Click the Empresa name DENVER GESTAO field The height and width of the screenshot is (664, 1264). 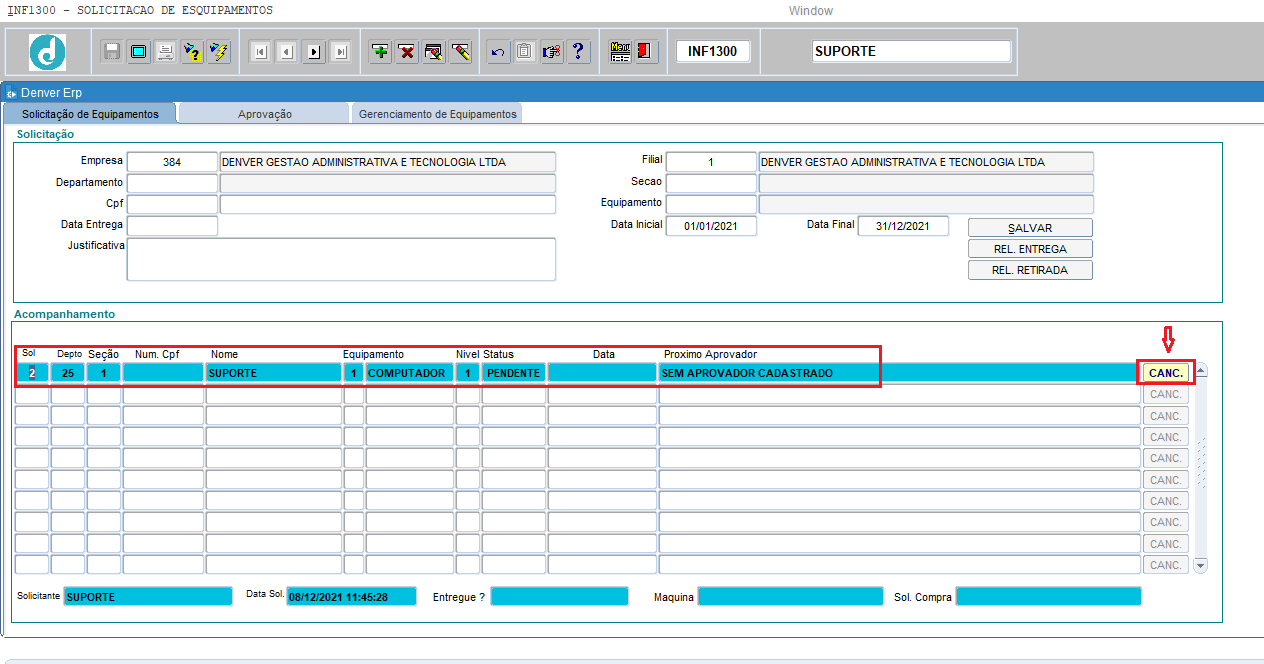(x=387, y=162)
